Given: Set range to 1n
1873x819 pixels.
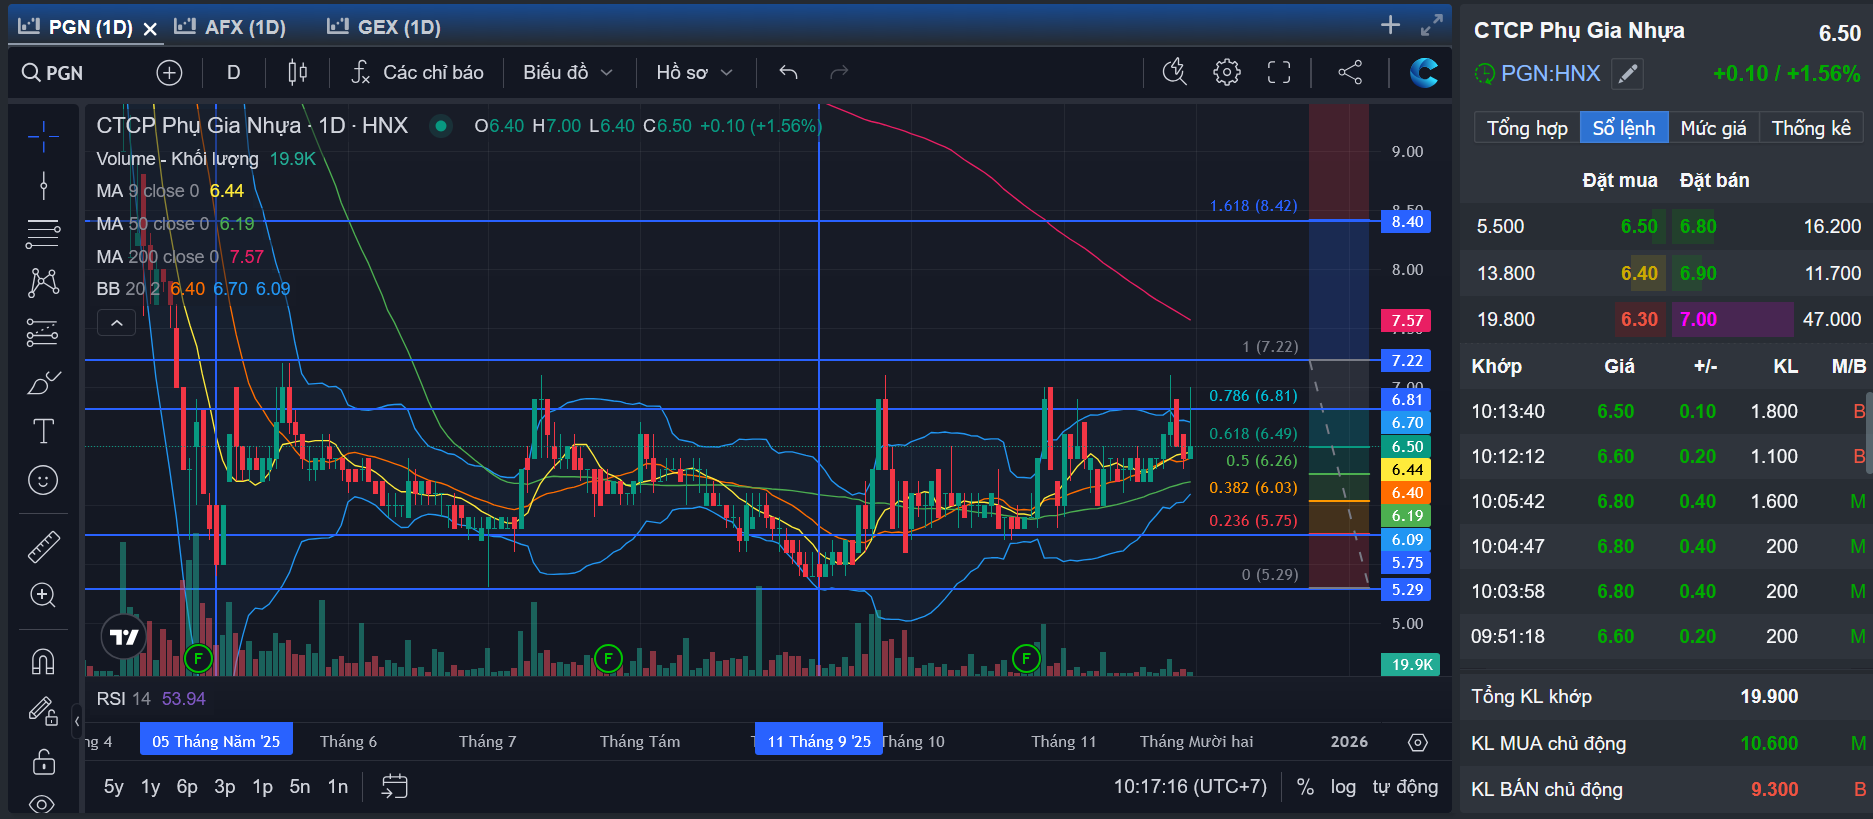Looking at the screenshot, I should pyautogui.click(x=338, y=787).
